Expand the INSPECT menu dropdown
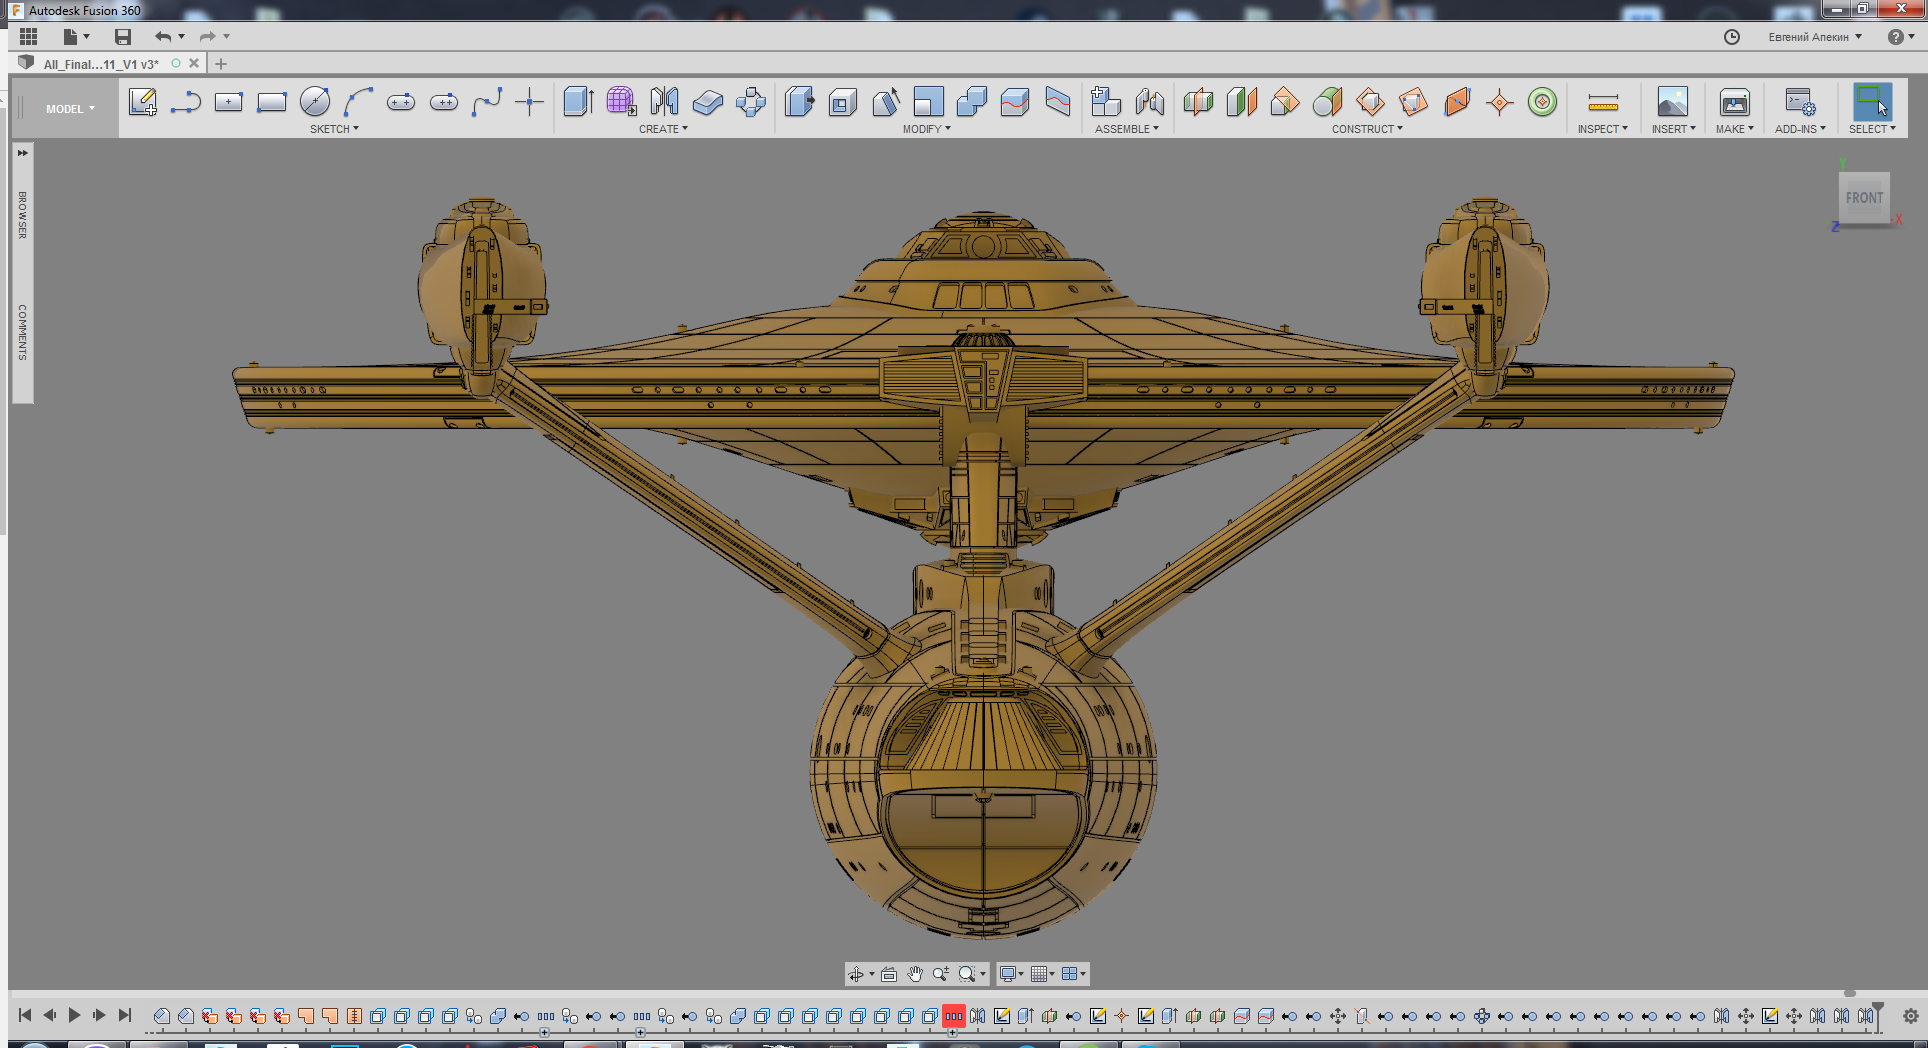The image size is (1928, 1048). click(x=1603, y=129)
